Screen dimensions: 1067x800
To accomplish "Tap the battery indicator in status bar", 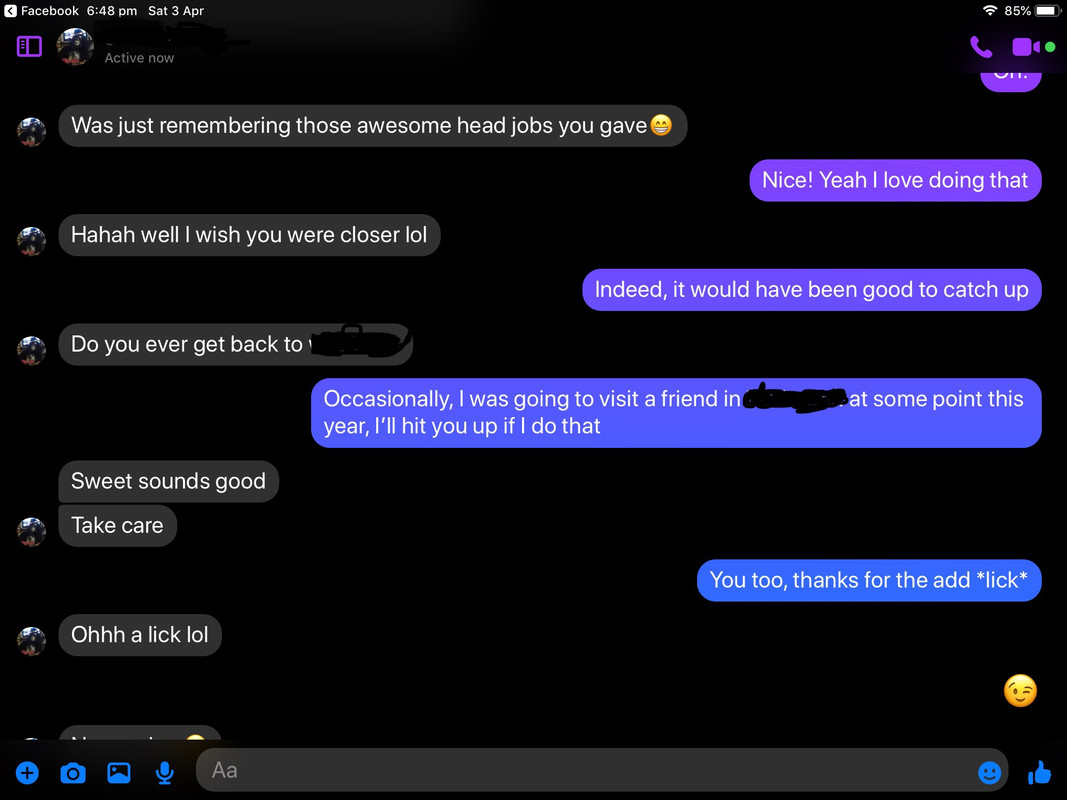I will coord(1048,11).
